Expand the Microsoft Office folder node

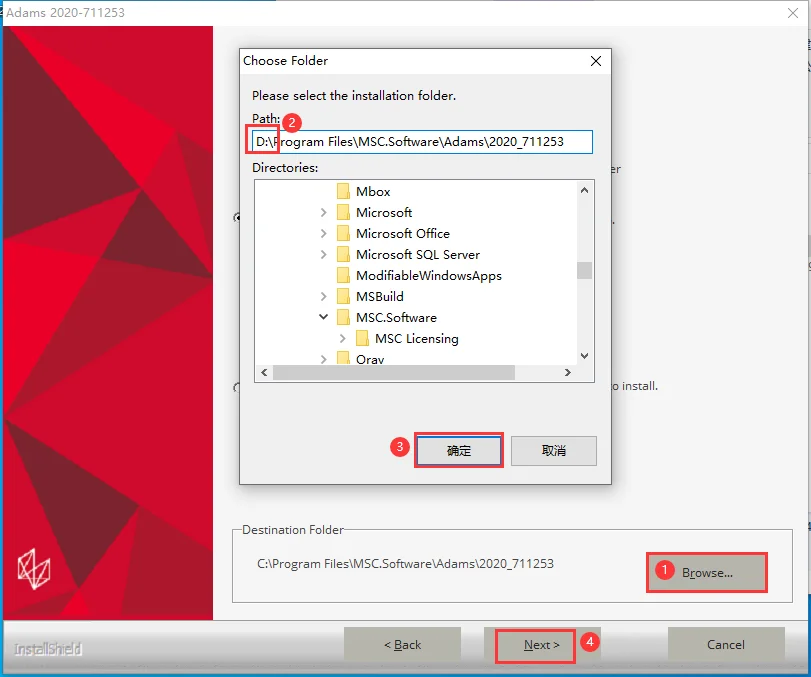click(x=324, y=233)
